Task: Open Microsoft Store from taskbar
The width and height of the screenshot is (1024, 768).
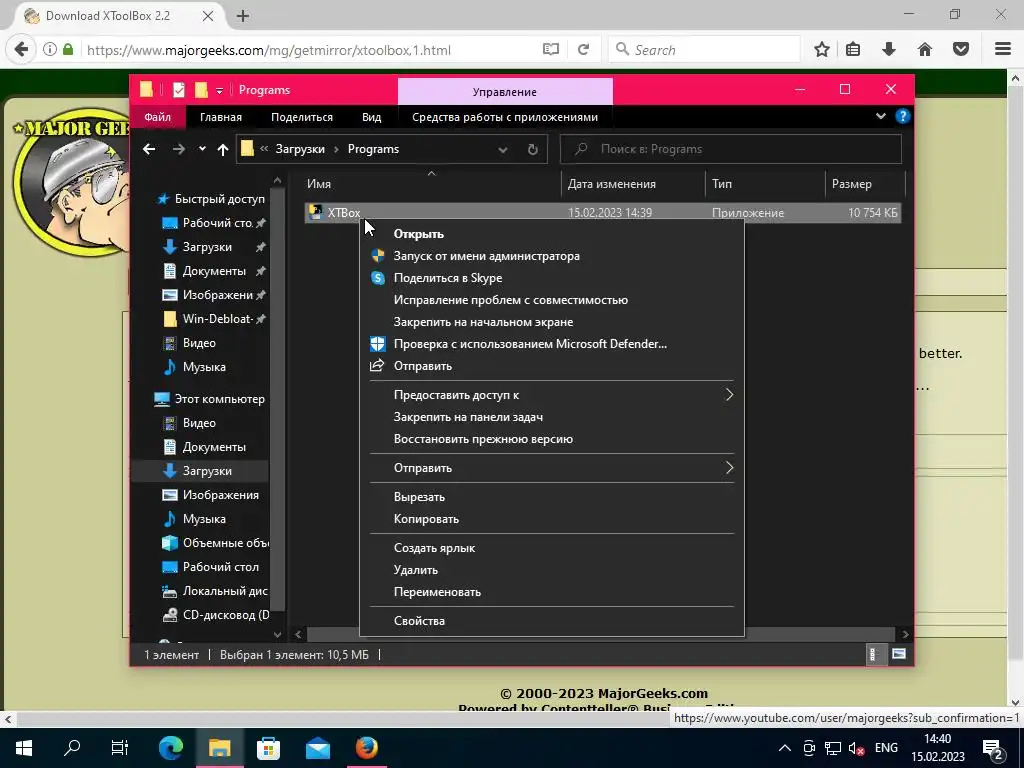Action: click(x=268, y=748)
